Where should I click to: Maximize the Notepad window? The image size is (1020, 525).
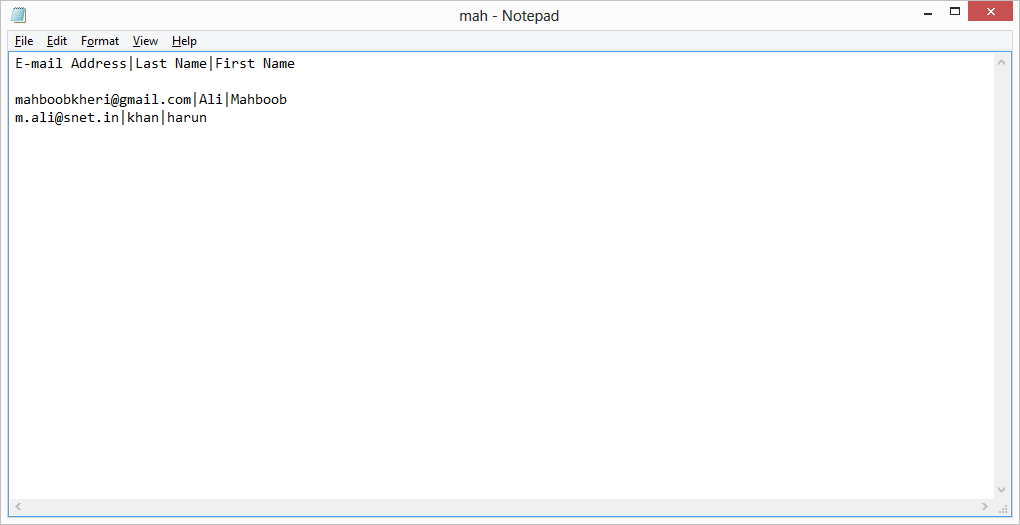click(x=954, y=12)
